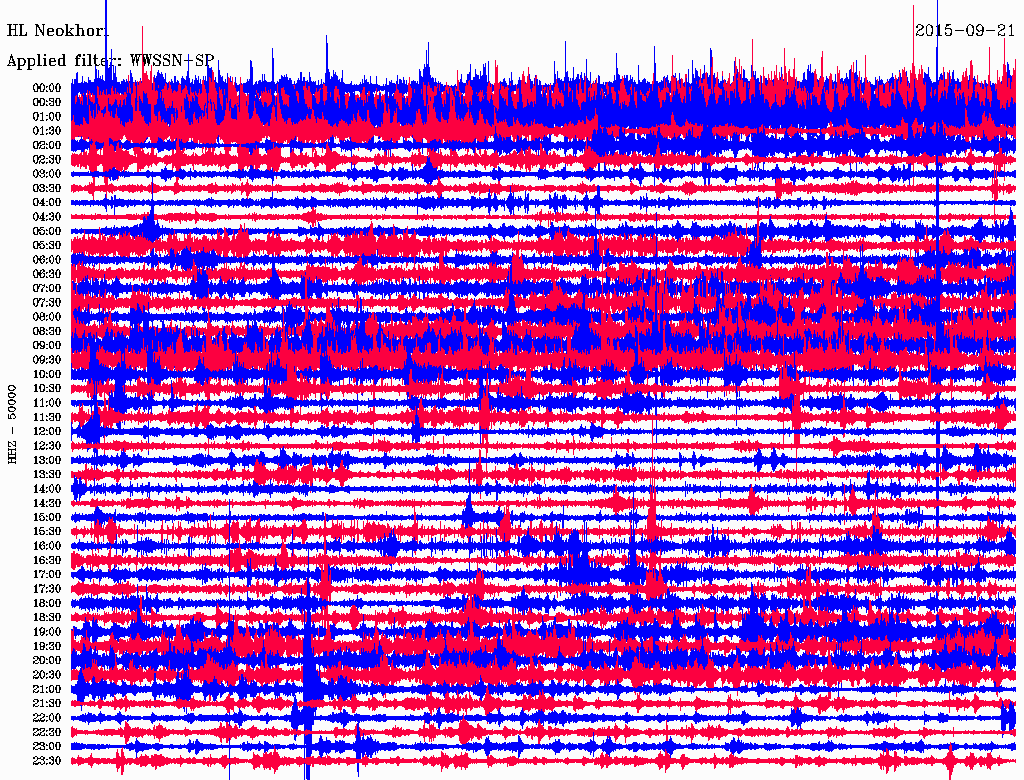Select the 06:00 time label
Screen dimensions: 1024x780
click(x=47, y=259)
